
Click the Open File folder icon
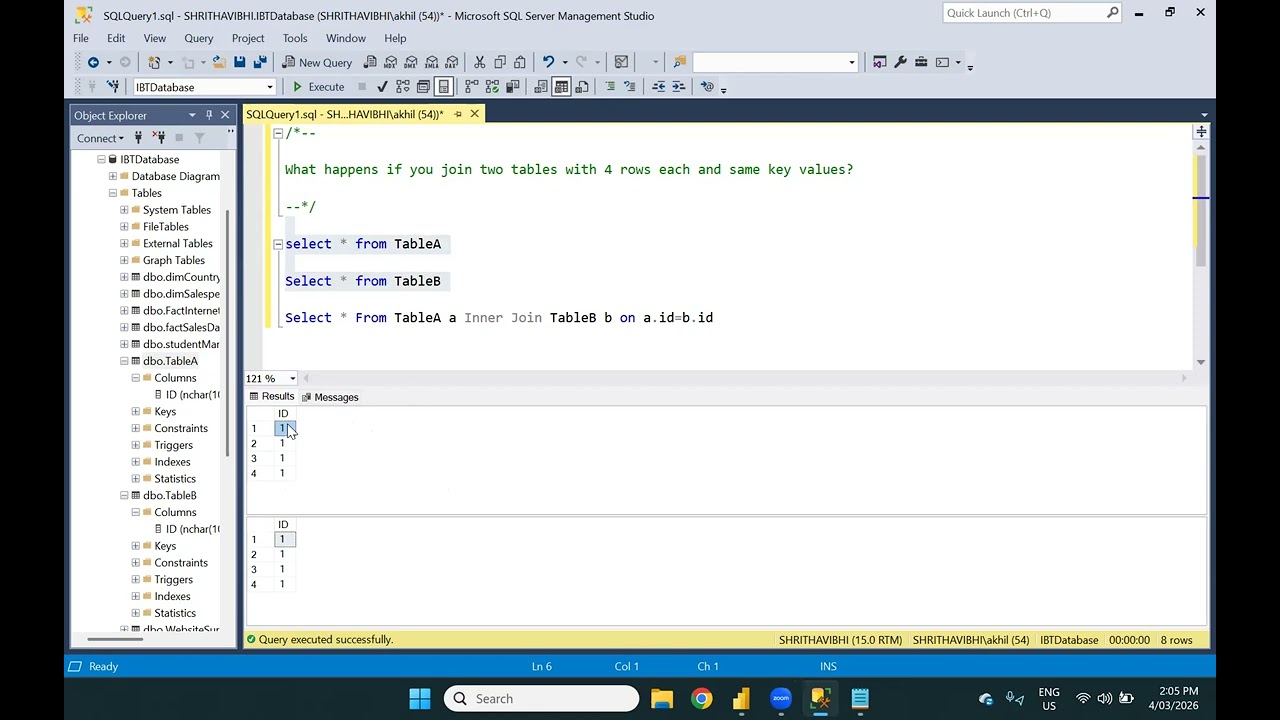(x=218, y=62)
